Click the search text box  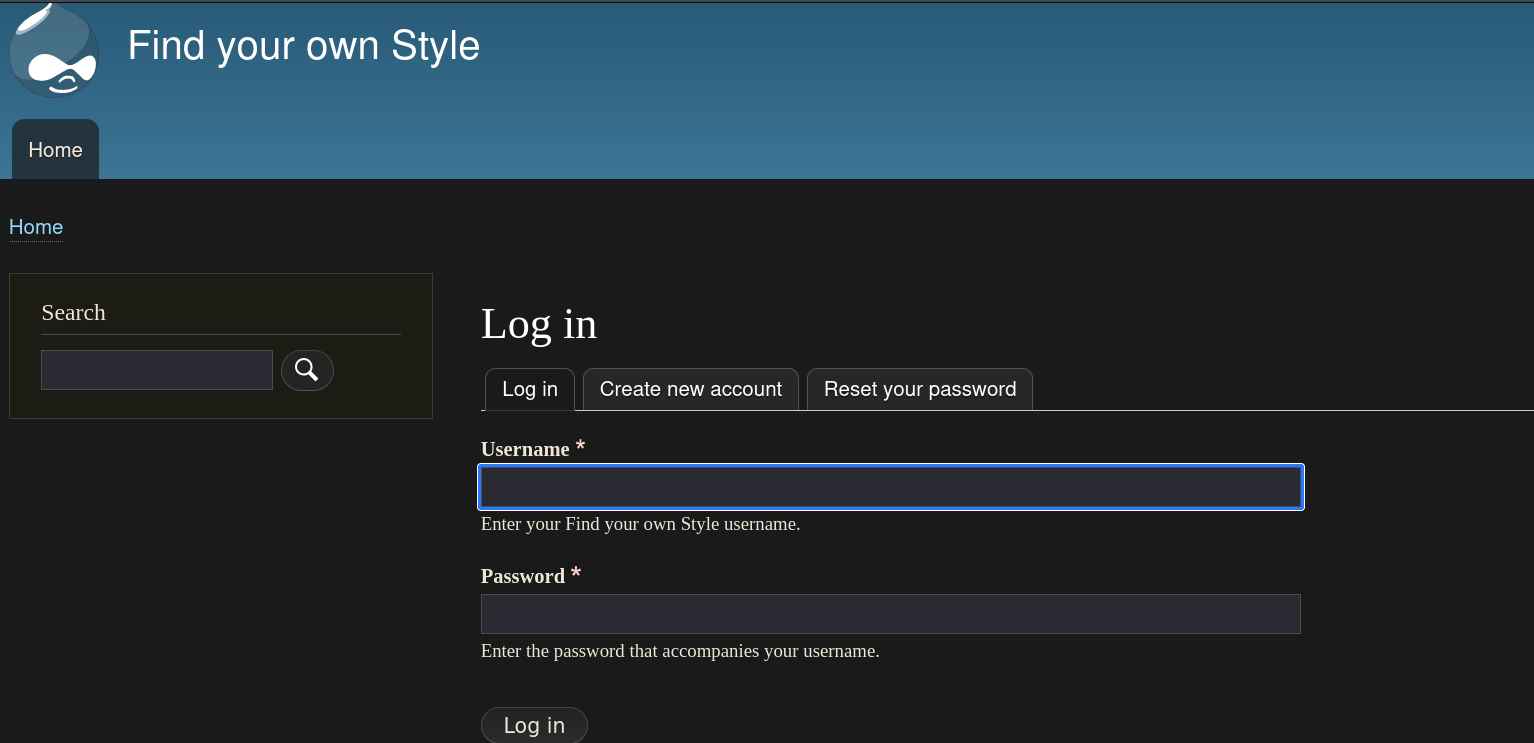156,370
